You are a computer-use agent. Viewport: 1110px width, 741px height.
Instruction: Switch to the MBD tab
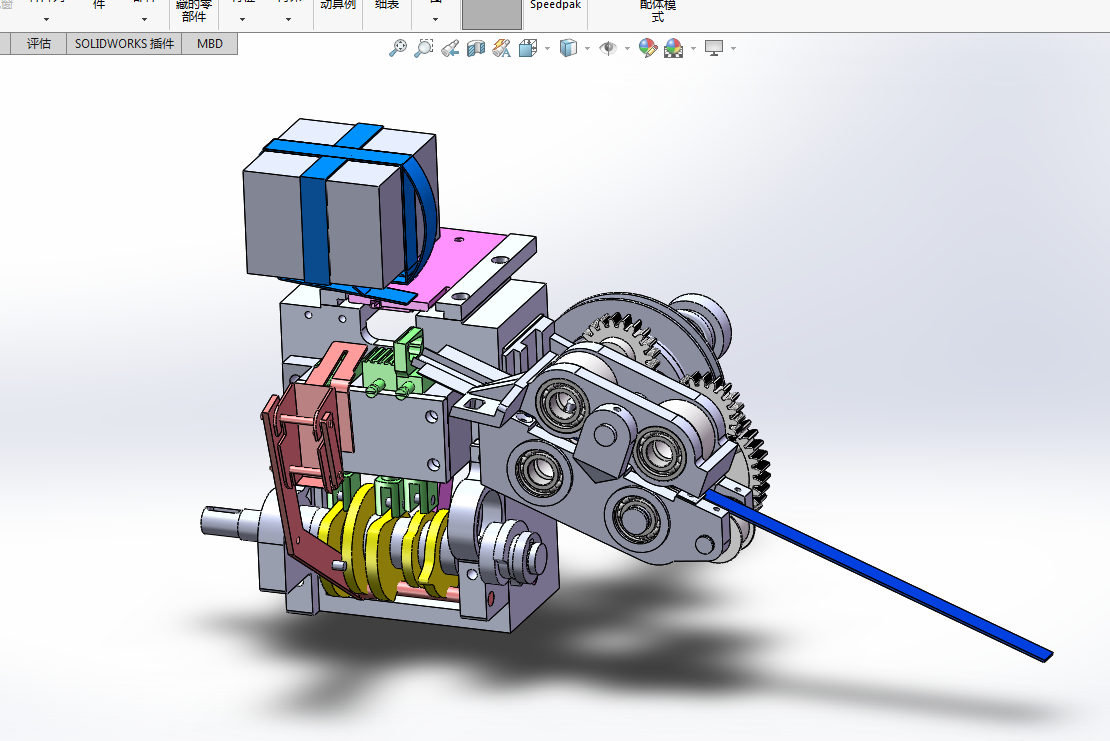coord(210,44)
